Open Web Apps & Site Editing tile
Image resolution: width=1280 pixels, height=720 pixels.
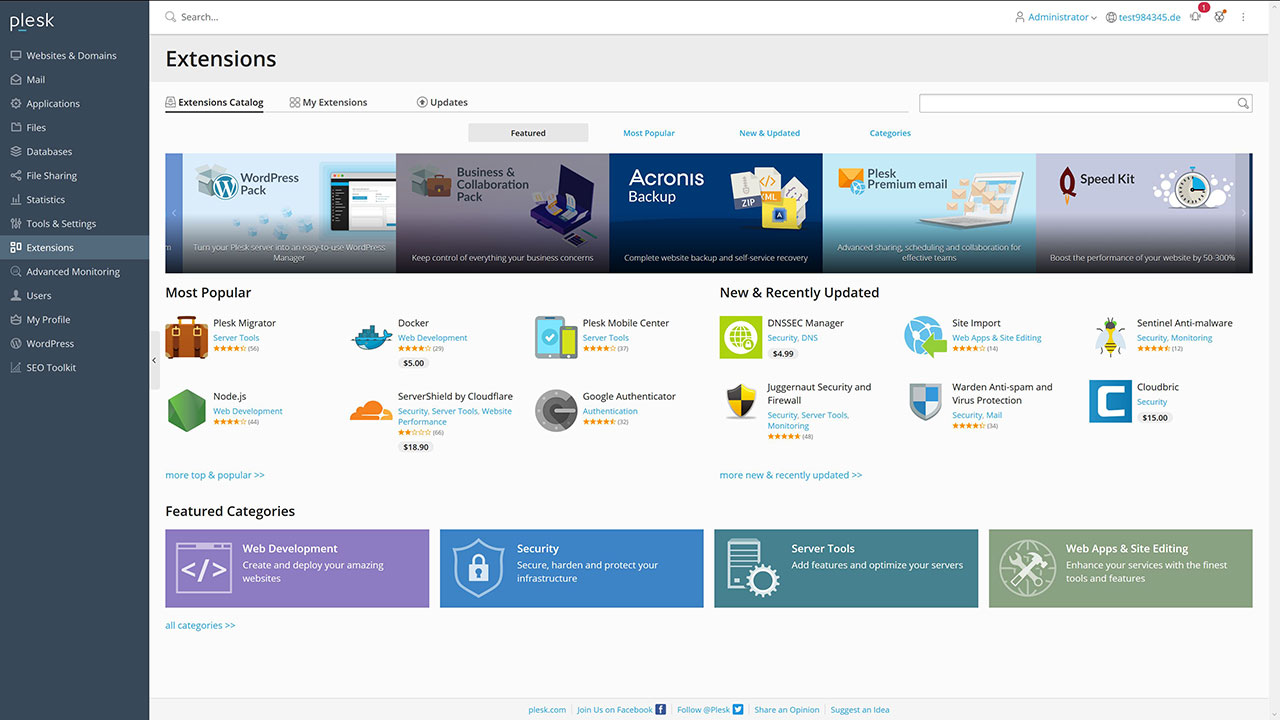coord(1121,568)
